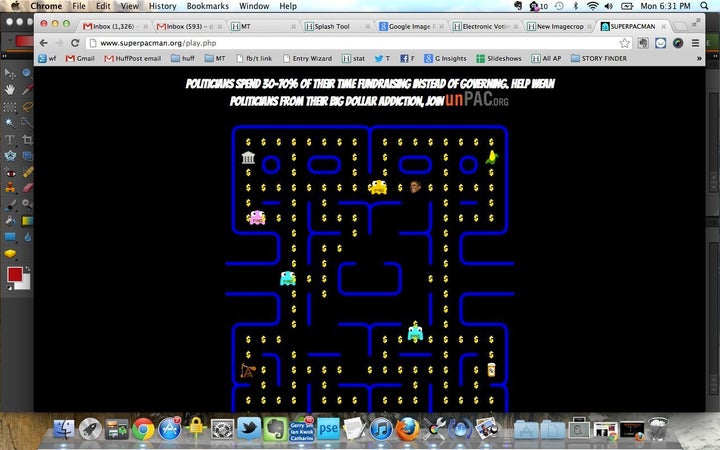Expand the 'MT' bookmarks folder
Viewport: 720px width, 450px height.
point(215,58)
